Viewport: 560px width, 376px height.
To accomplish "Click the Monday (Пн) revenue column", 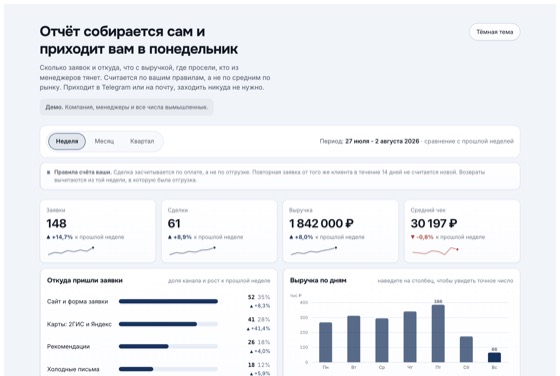I will (325, 342).
